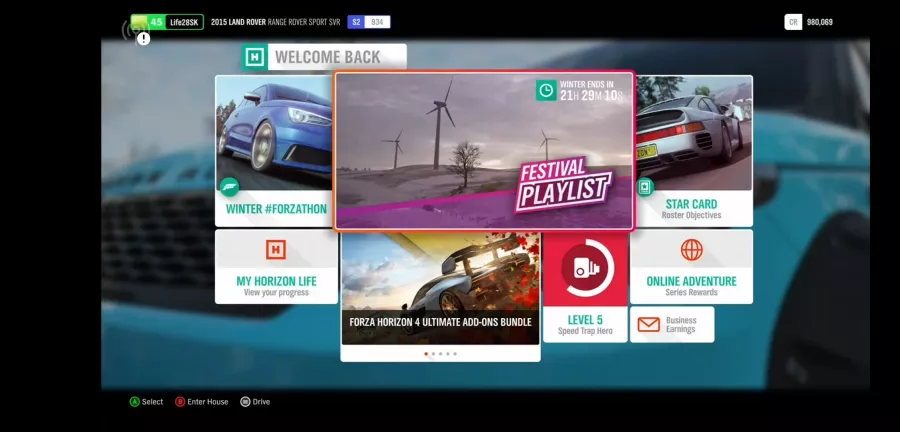Click the globe icon on Online Adventure
This screenshot has height=432, width=900.
(692, 250)
